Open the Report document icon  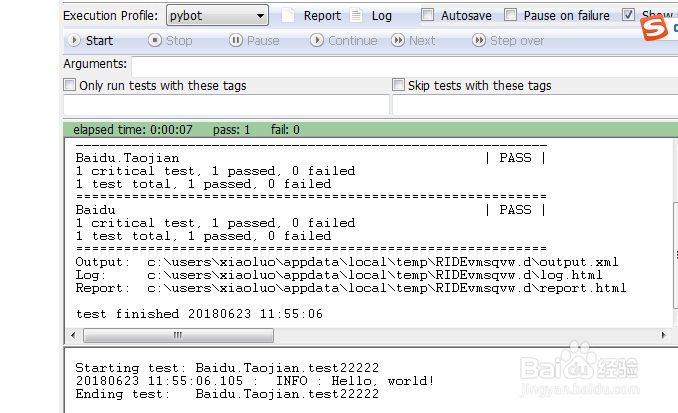[x=289, y=16]
